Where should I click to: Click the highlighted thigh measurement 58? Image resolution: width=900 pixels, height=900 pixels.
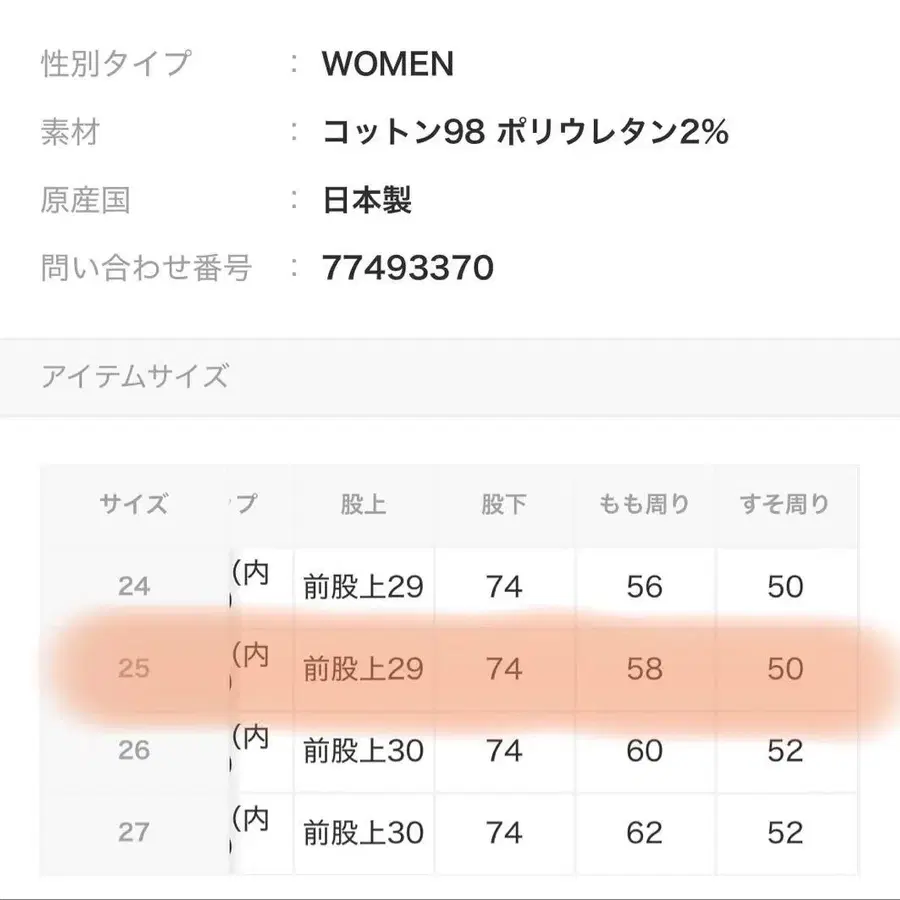644,668
